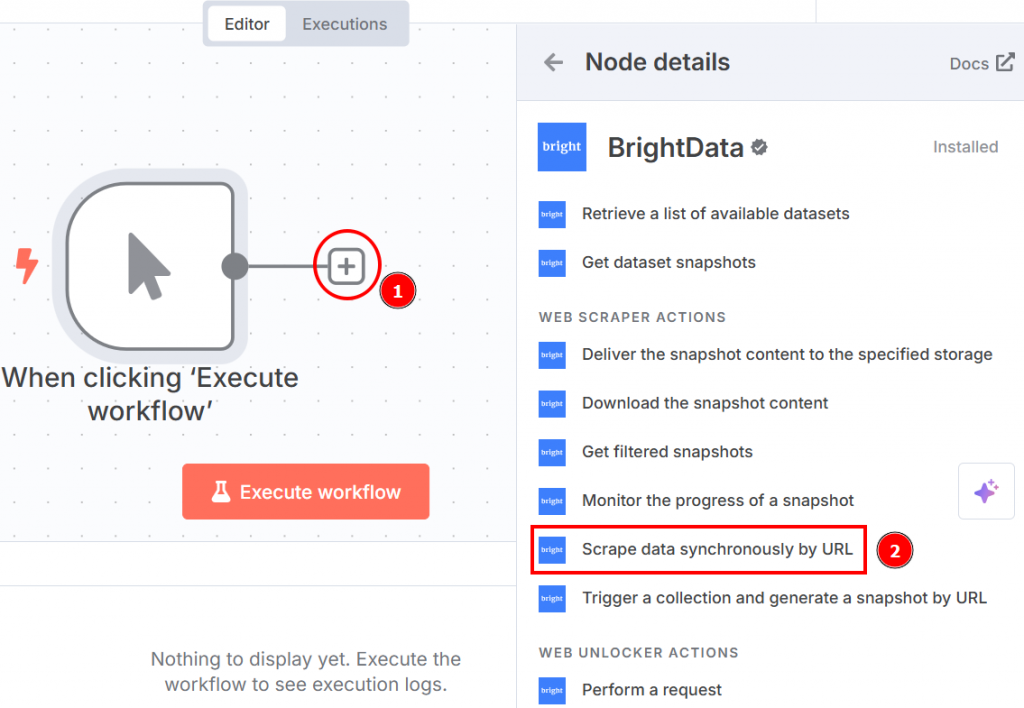Click the Execute workflow button
The width and height of the screenshot is (1024, 708).
(305, 491)
